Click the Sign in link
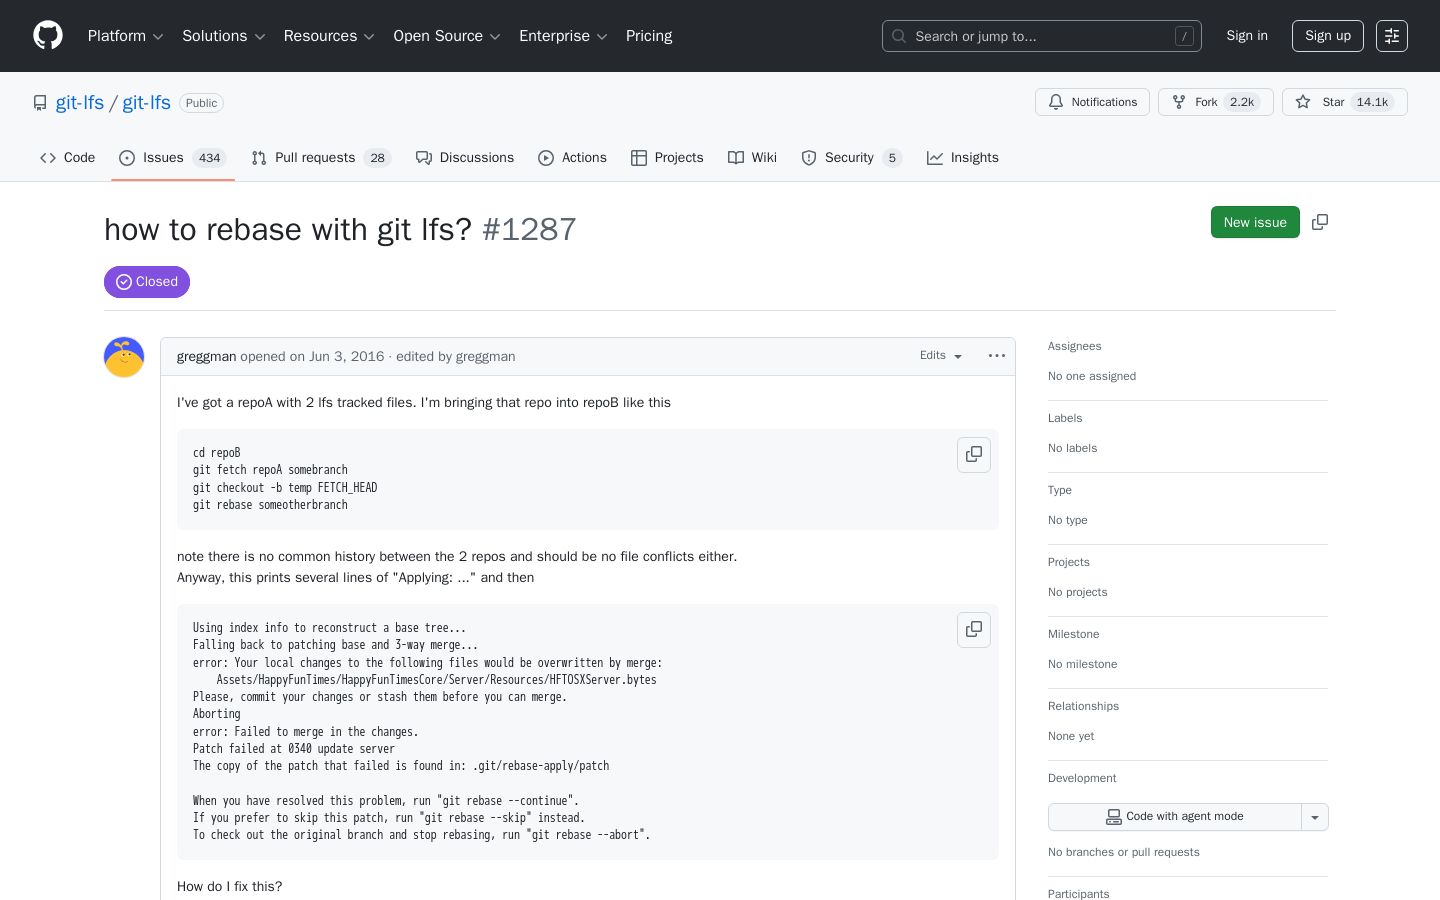Screen dimensions: 1440x900 pos(1247,36)
